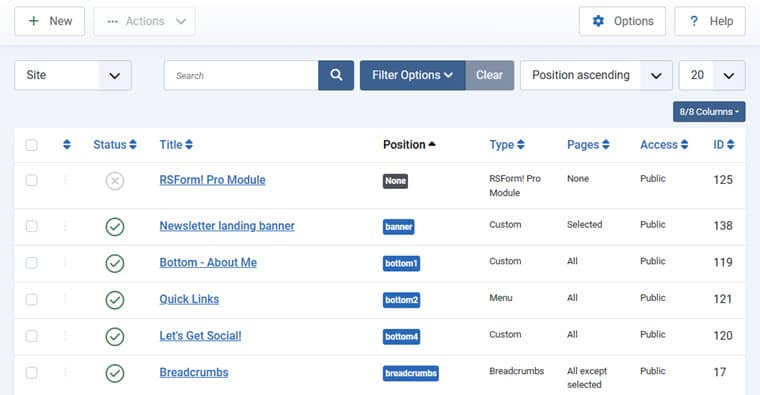Viewport: 760px width, 395px height.
Task: Sort table by Pages column
Action: [x=588, y=144]
